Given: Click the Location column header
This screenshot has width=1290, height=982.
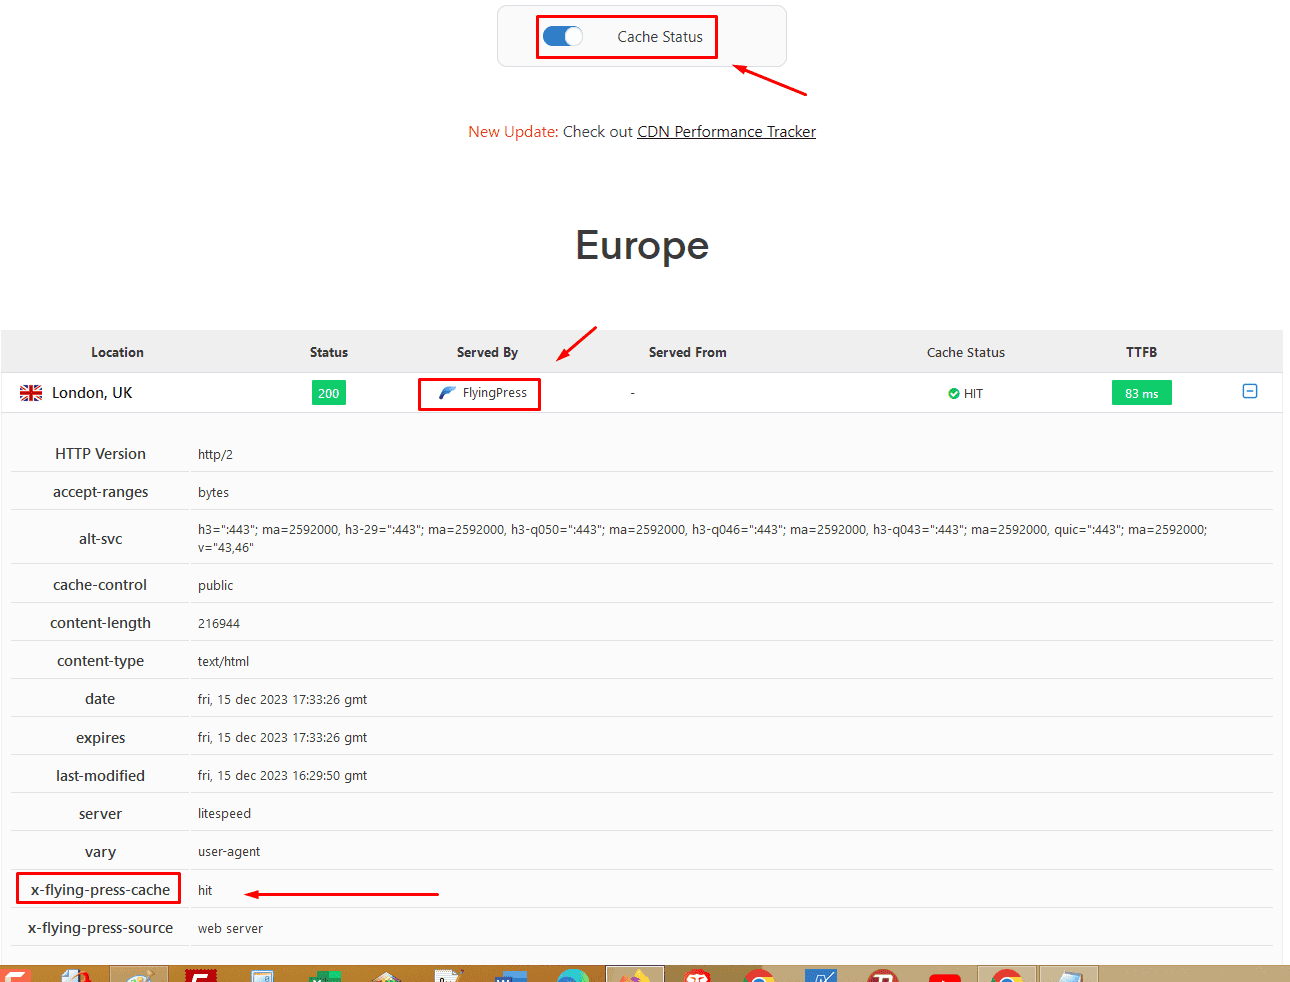Looking at the screenshot, I should tap(117, 352).
